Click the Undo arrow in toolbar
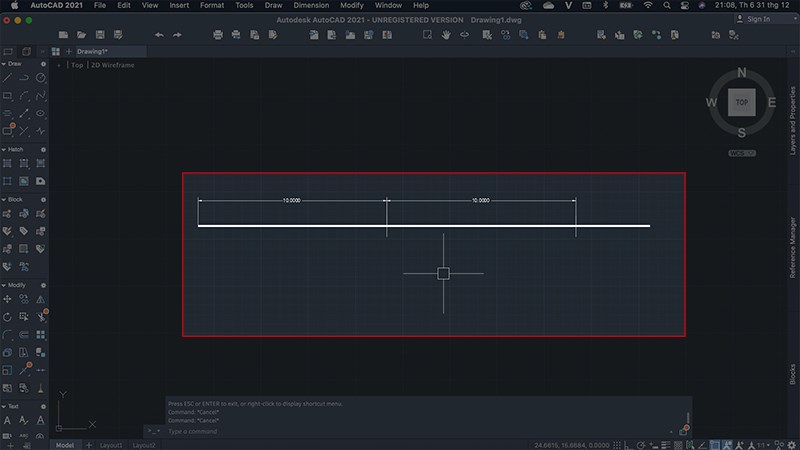Viewport: 800px width, 450px height. tap(159, 35)
